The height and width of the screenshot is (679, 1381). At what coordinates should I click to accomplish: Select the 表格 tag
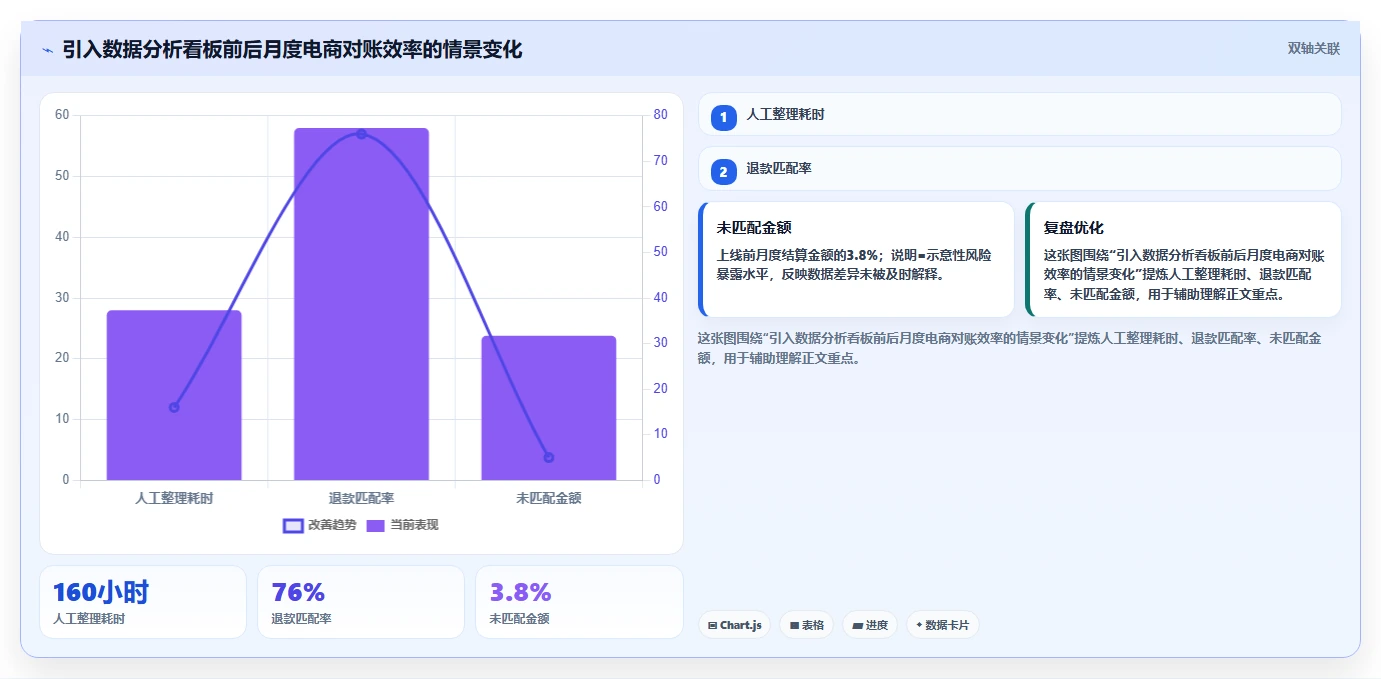tap(807, 625)
